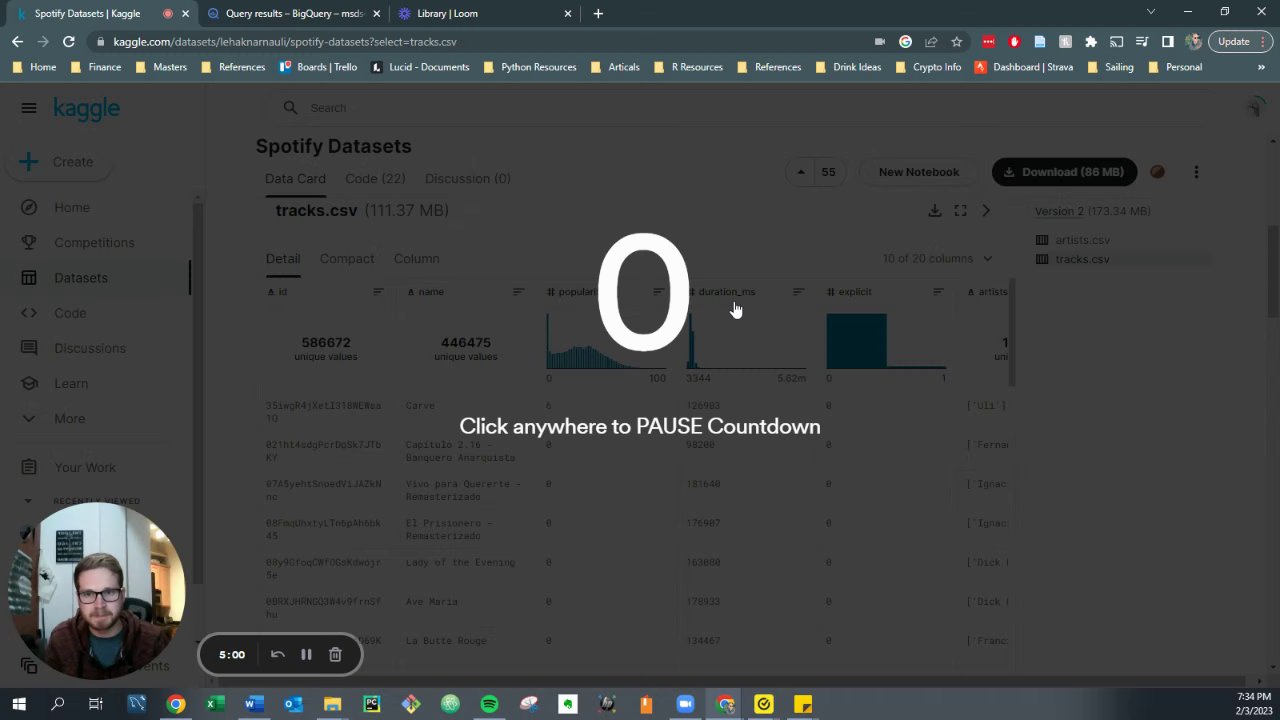This screenshot has width=1280, height=720.
Task: Delete the Loom recording
Action: click(x=335, y=655)
